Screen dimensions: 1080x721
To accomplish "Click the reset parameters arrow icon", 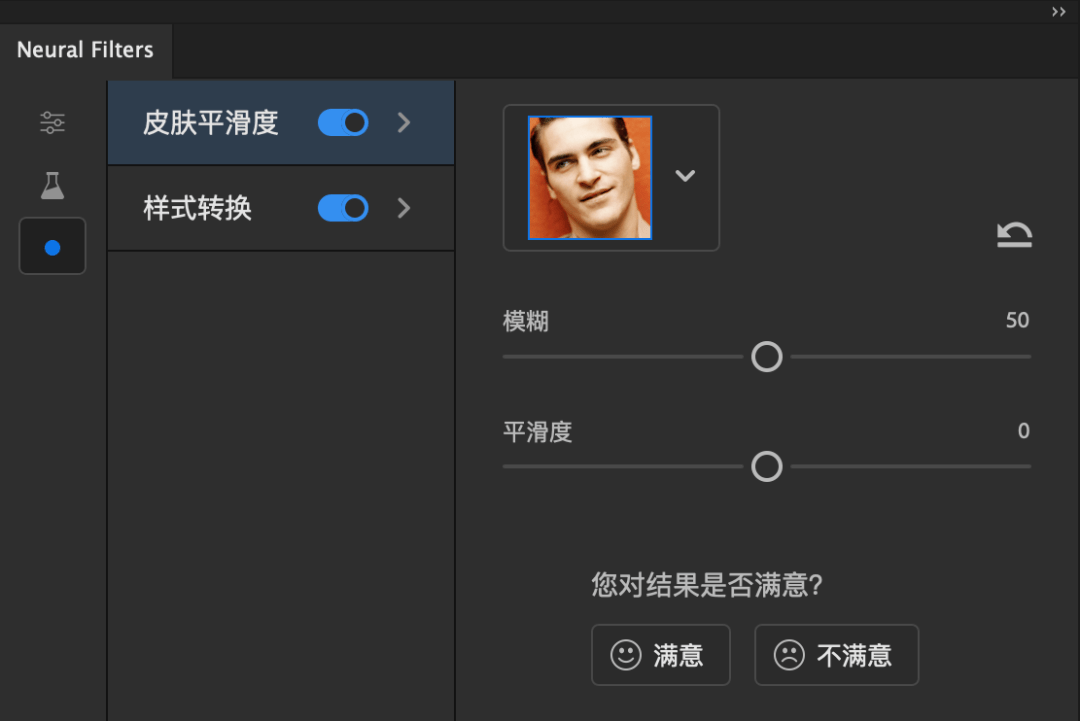I will pyautogui.click(x=1015, y=235).
